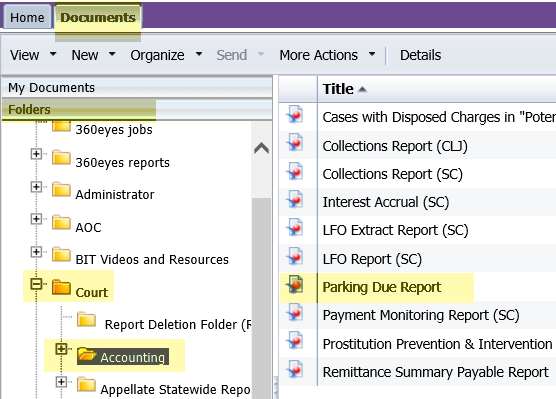Image resolution: width=556 pixels, height=399 pixels.
Task: Select the AOC folder label
Action: click(x=88, y=227)
